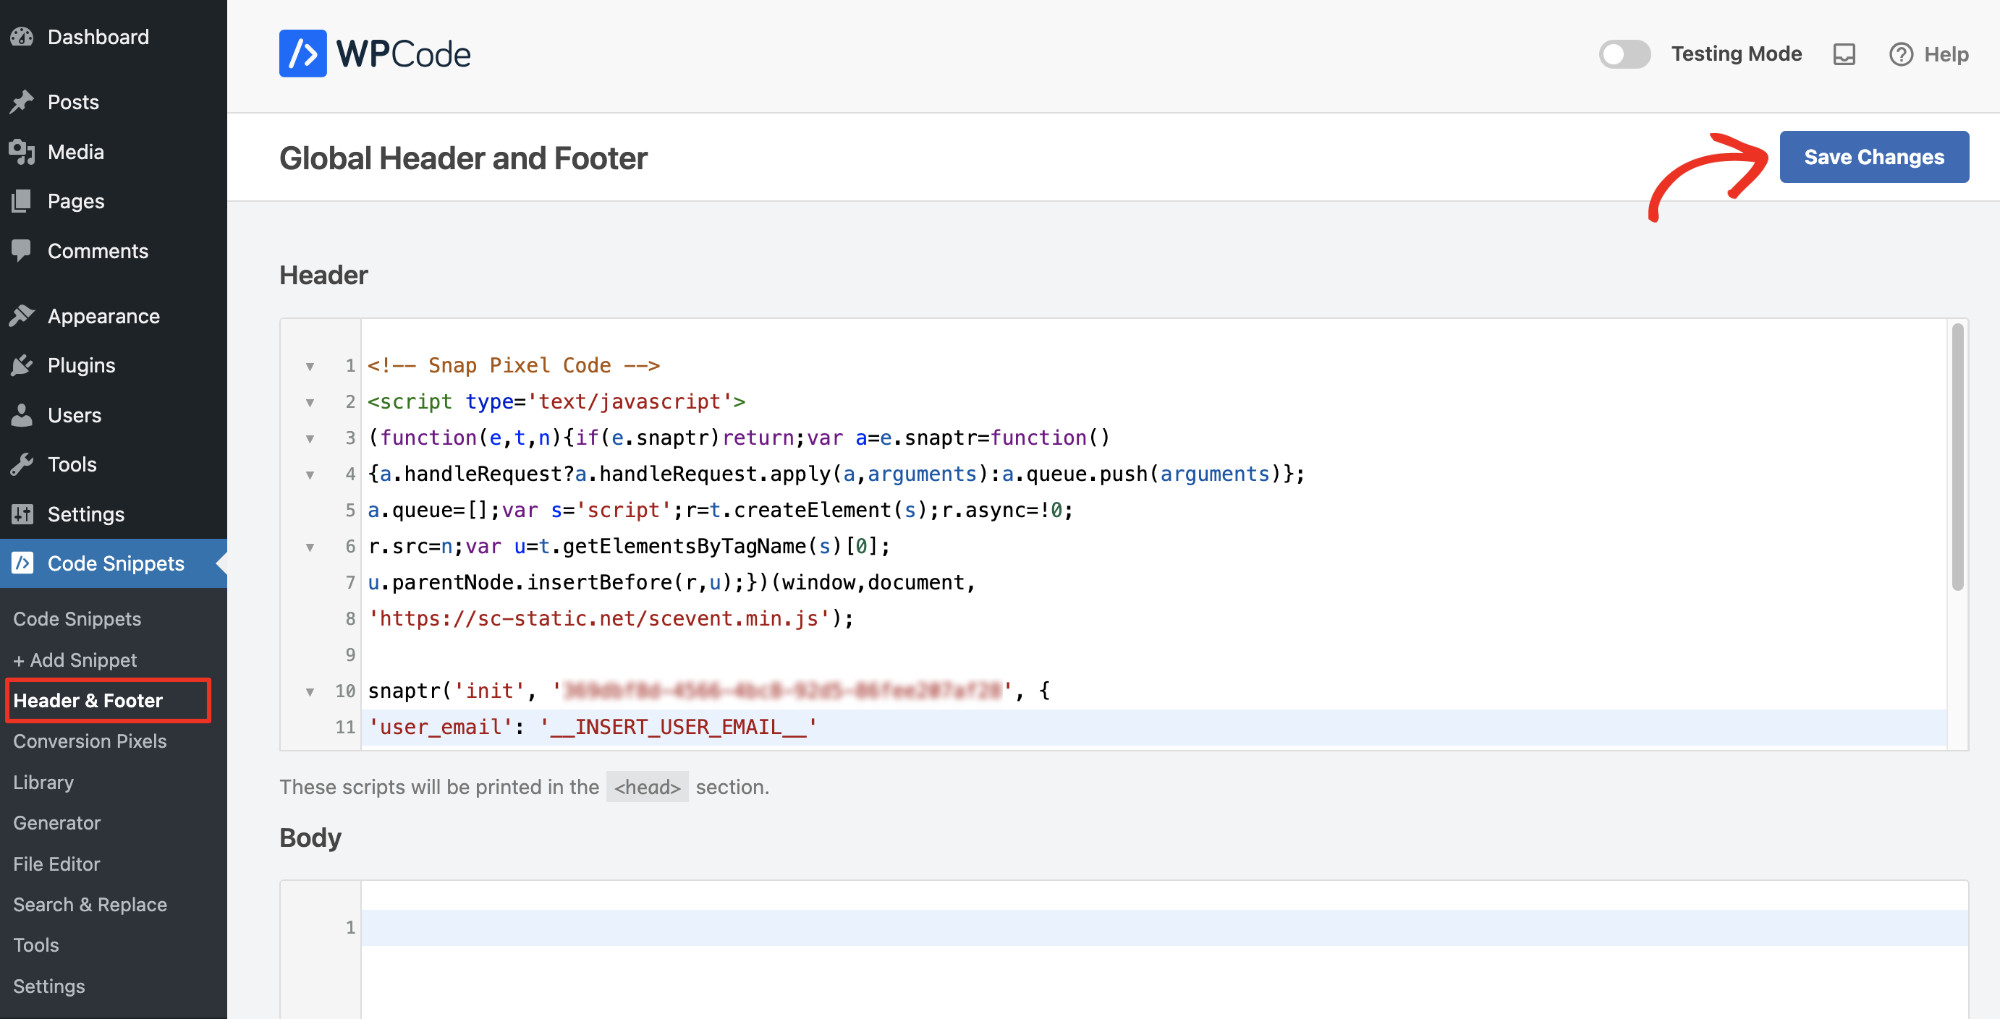2000x1019 pixels.
Task: Click the snaptr('init' code line
Action: coord(709,691)
